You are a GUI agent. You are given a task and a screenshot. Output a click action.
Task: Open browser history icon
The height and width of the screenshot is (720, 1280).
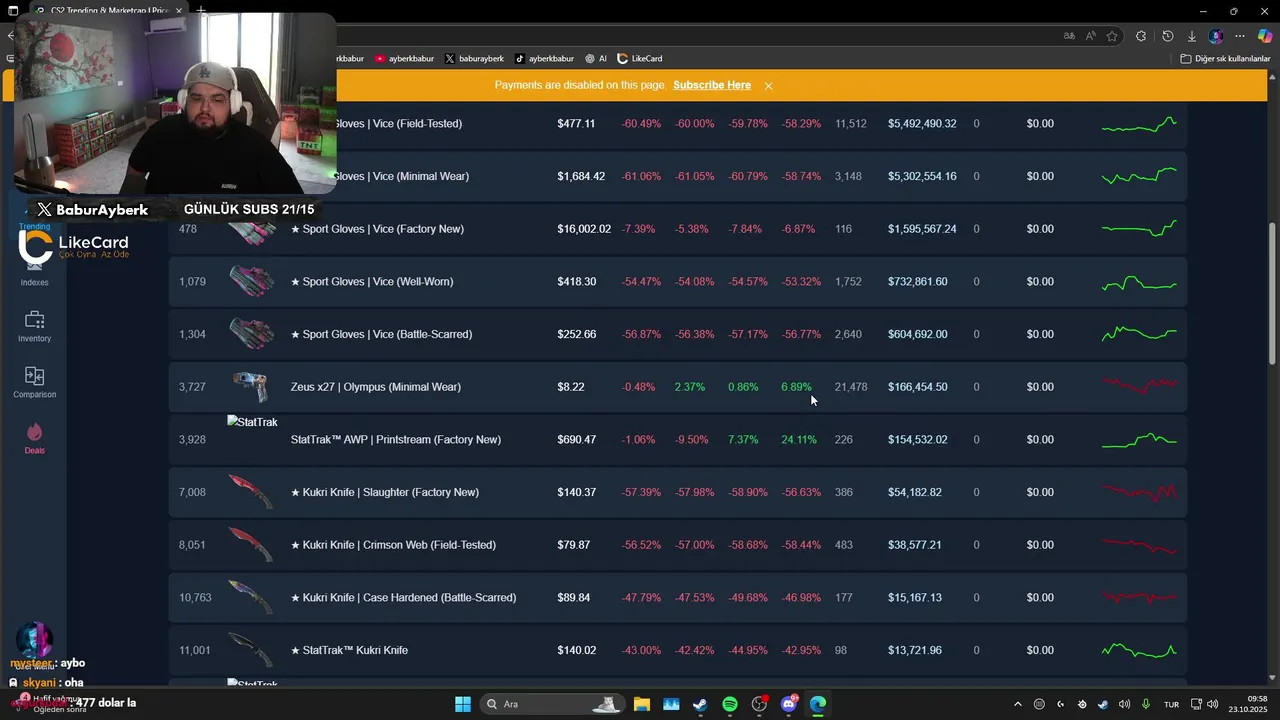[1167, 36]
